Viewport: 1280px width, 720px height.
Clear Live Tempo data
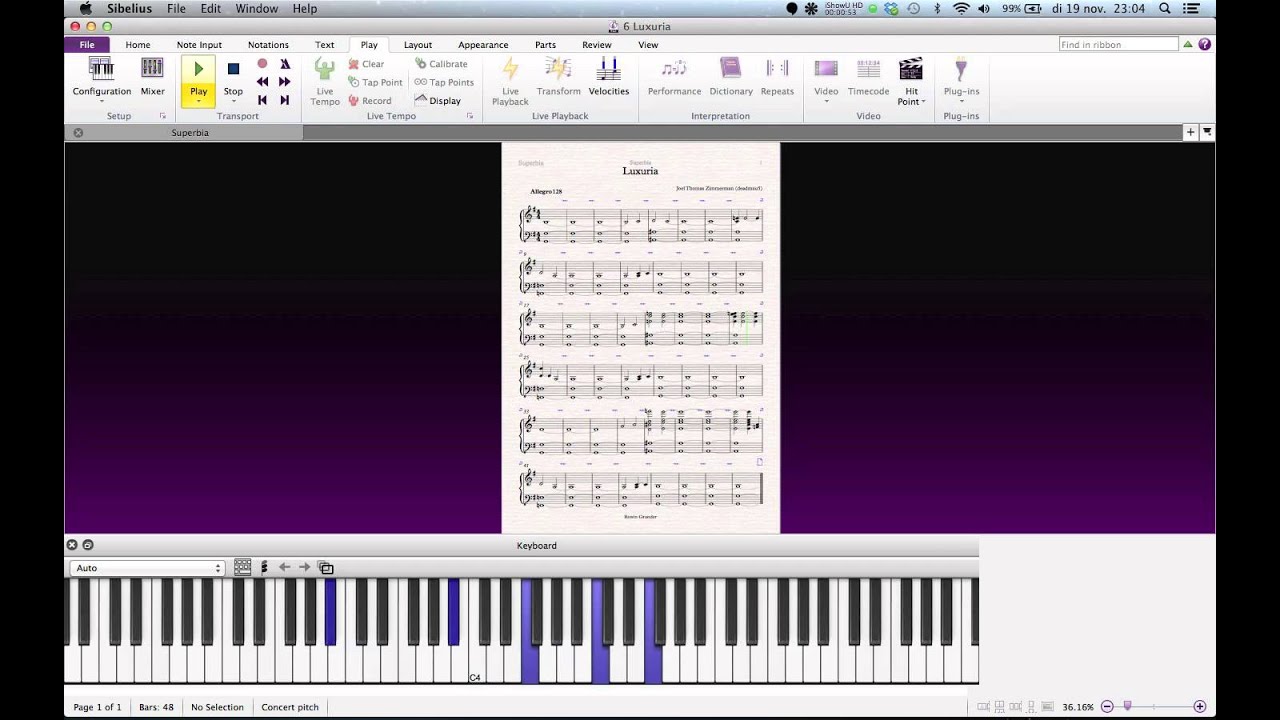point(366,64)
